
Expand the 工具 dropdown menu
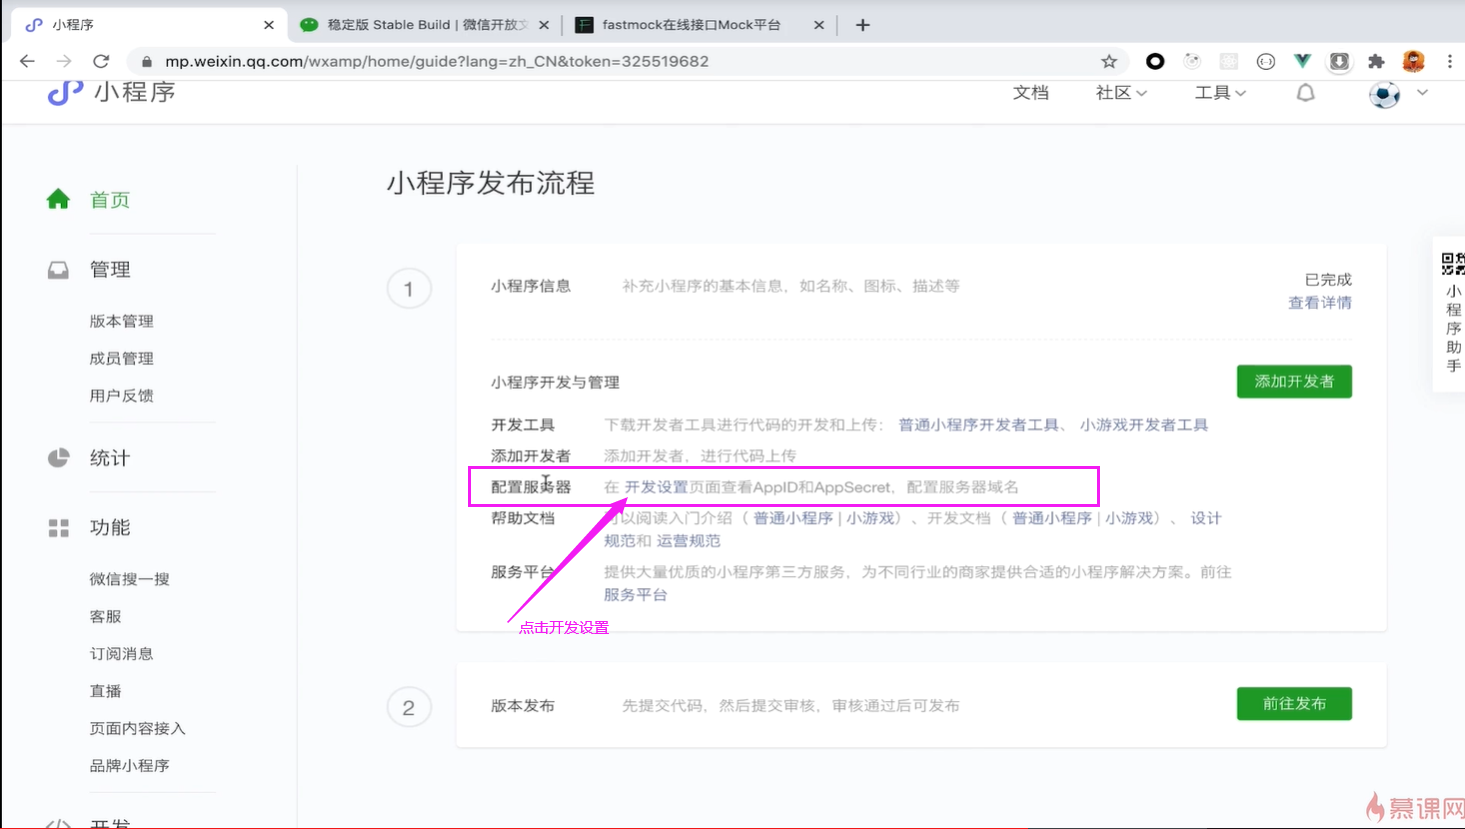point(1220,93)
